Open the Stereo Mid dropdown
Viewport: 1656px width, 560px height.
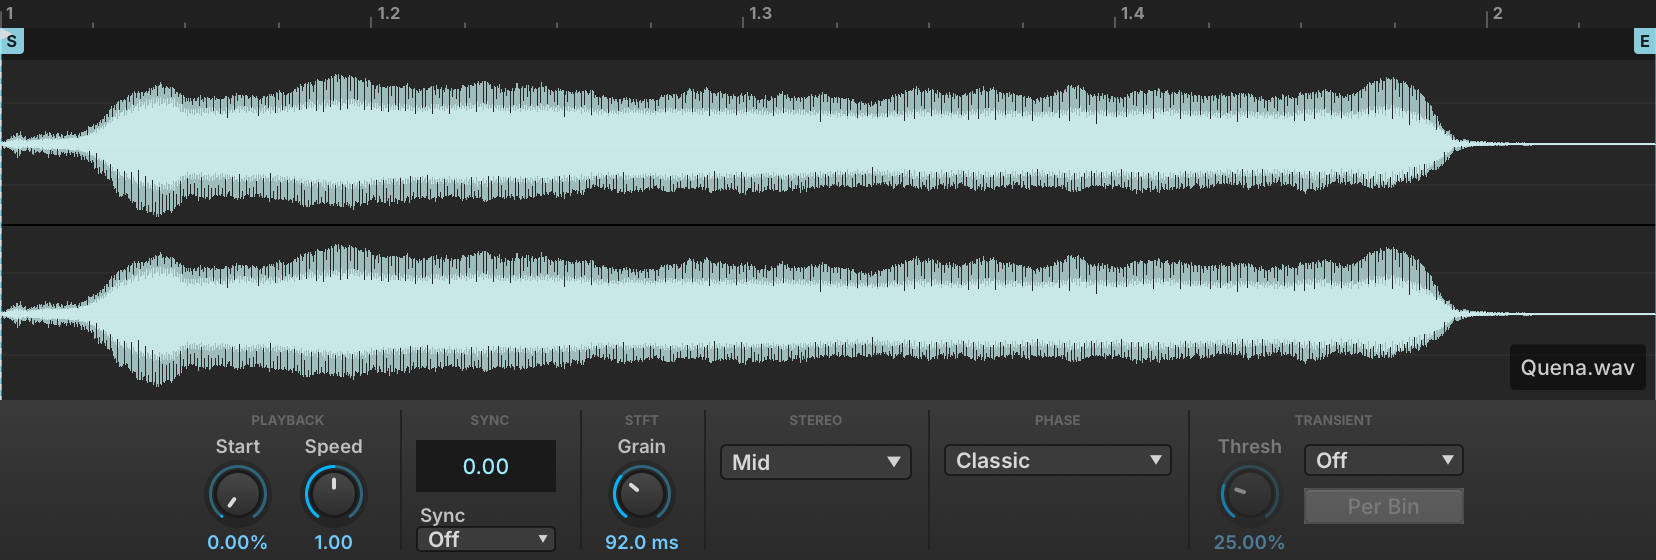(816, 462)
